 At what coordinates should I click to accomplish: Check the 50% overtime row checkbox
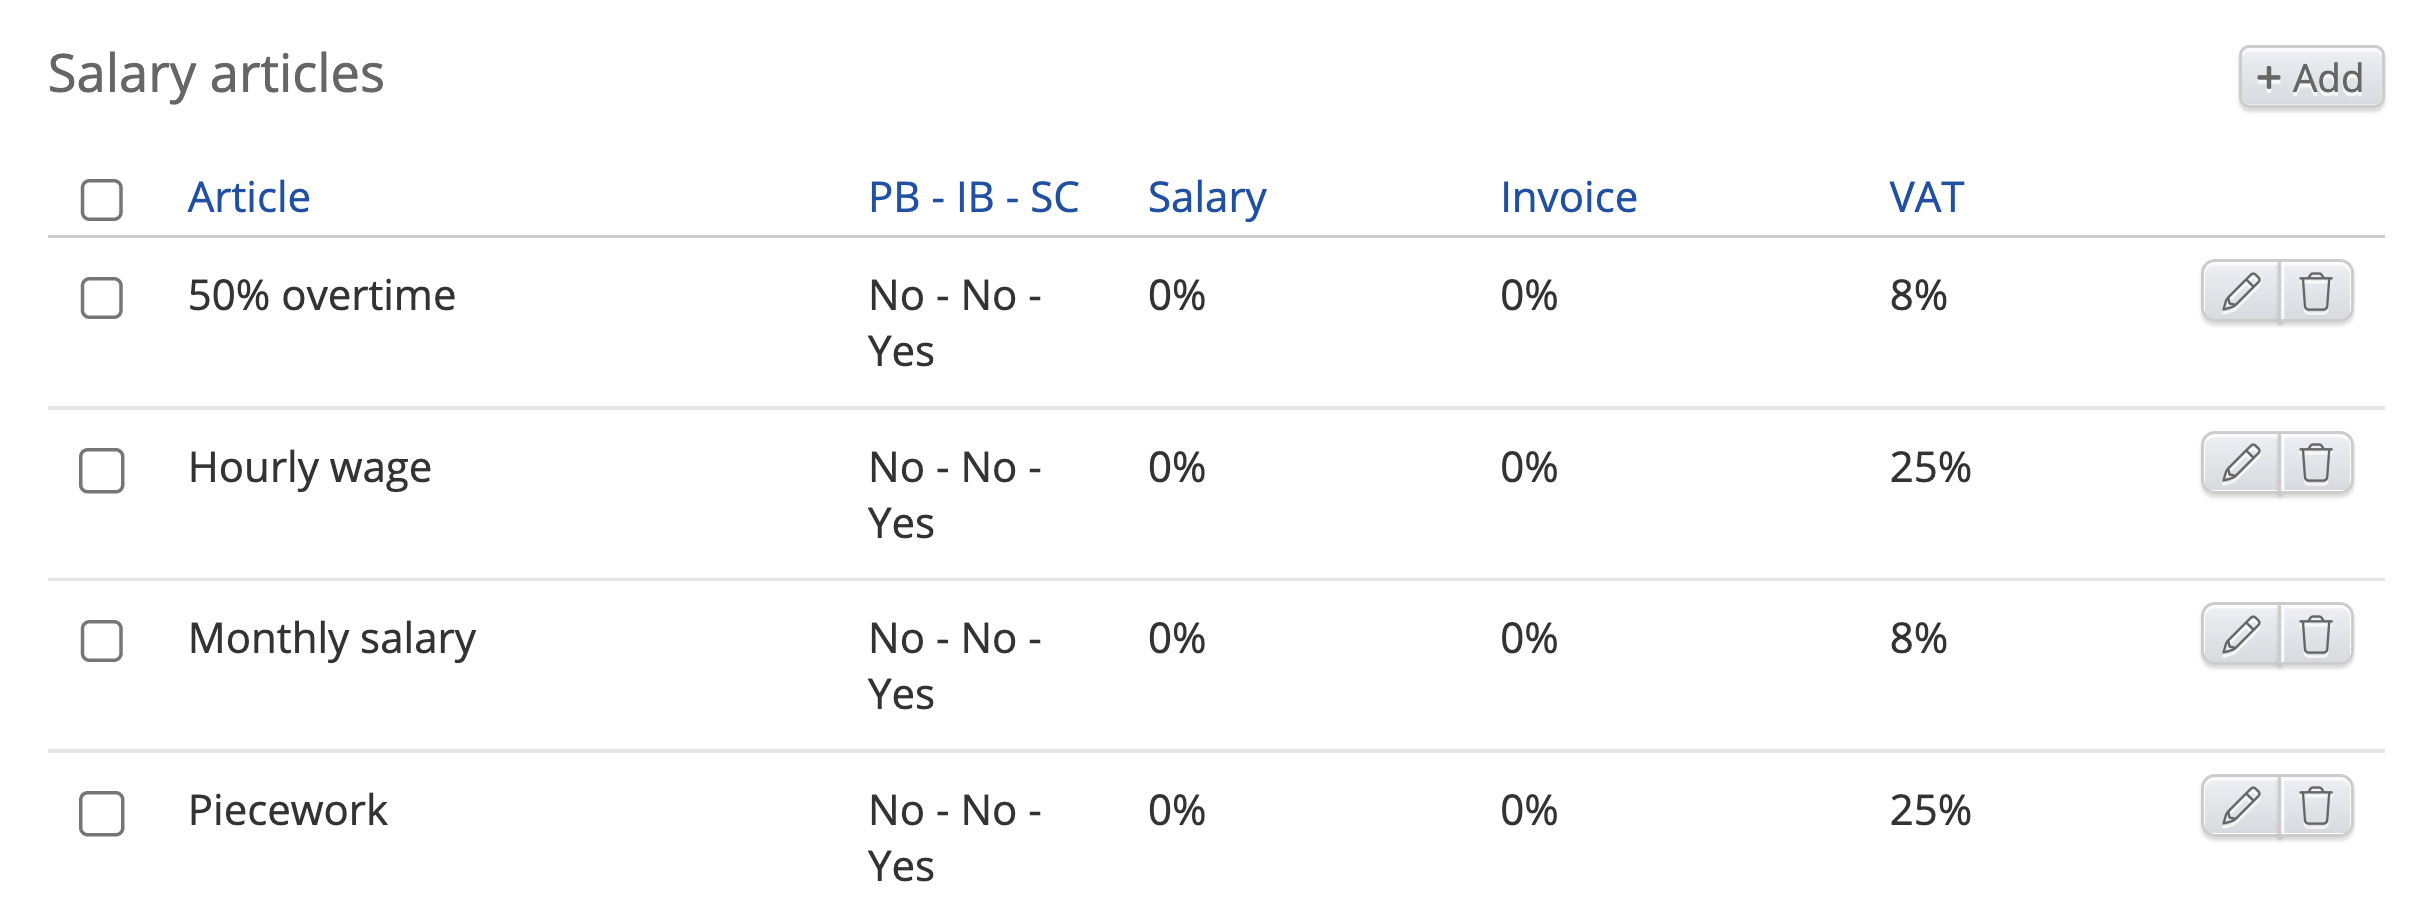pyautogui.click(x=102, y=298)
